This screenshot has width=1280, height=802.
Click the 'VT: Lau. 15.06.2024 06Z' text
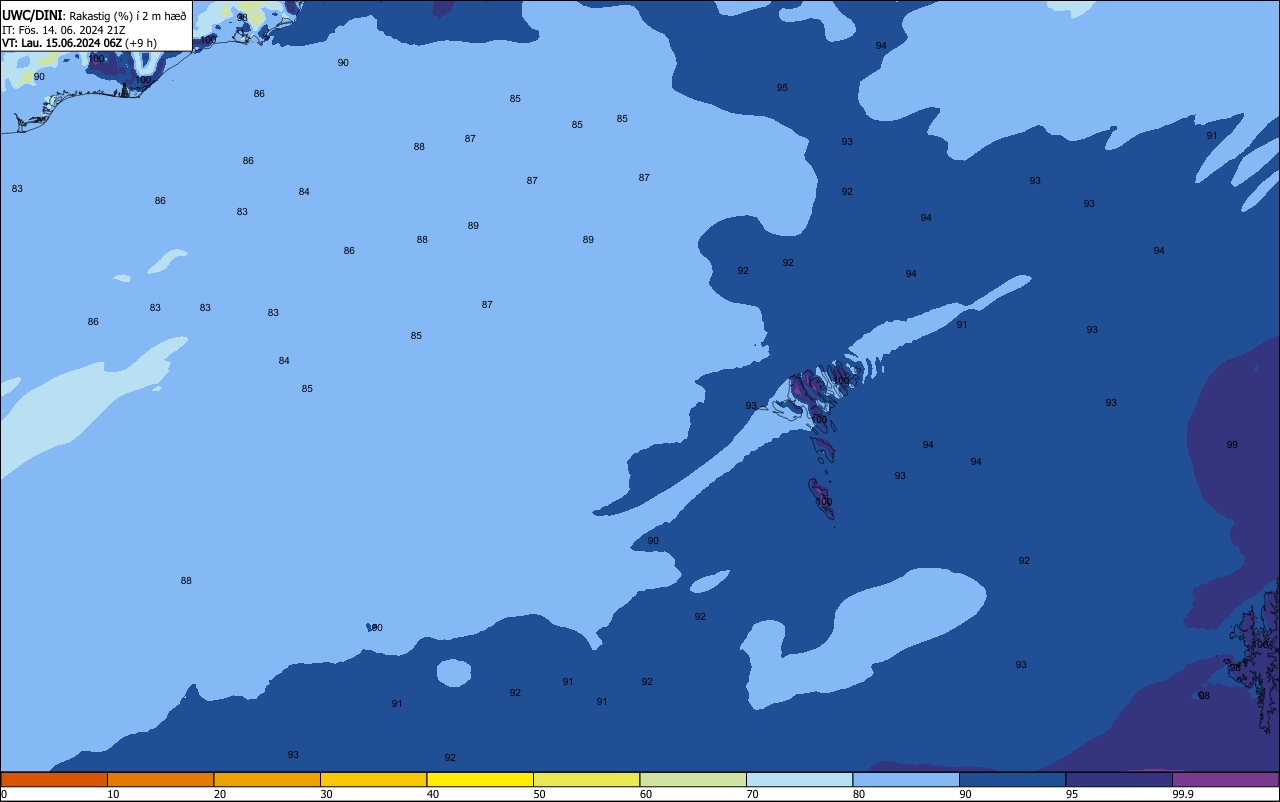tap(62, 43)
